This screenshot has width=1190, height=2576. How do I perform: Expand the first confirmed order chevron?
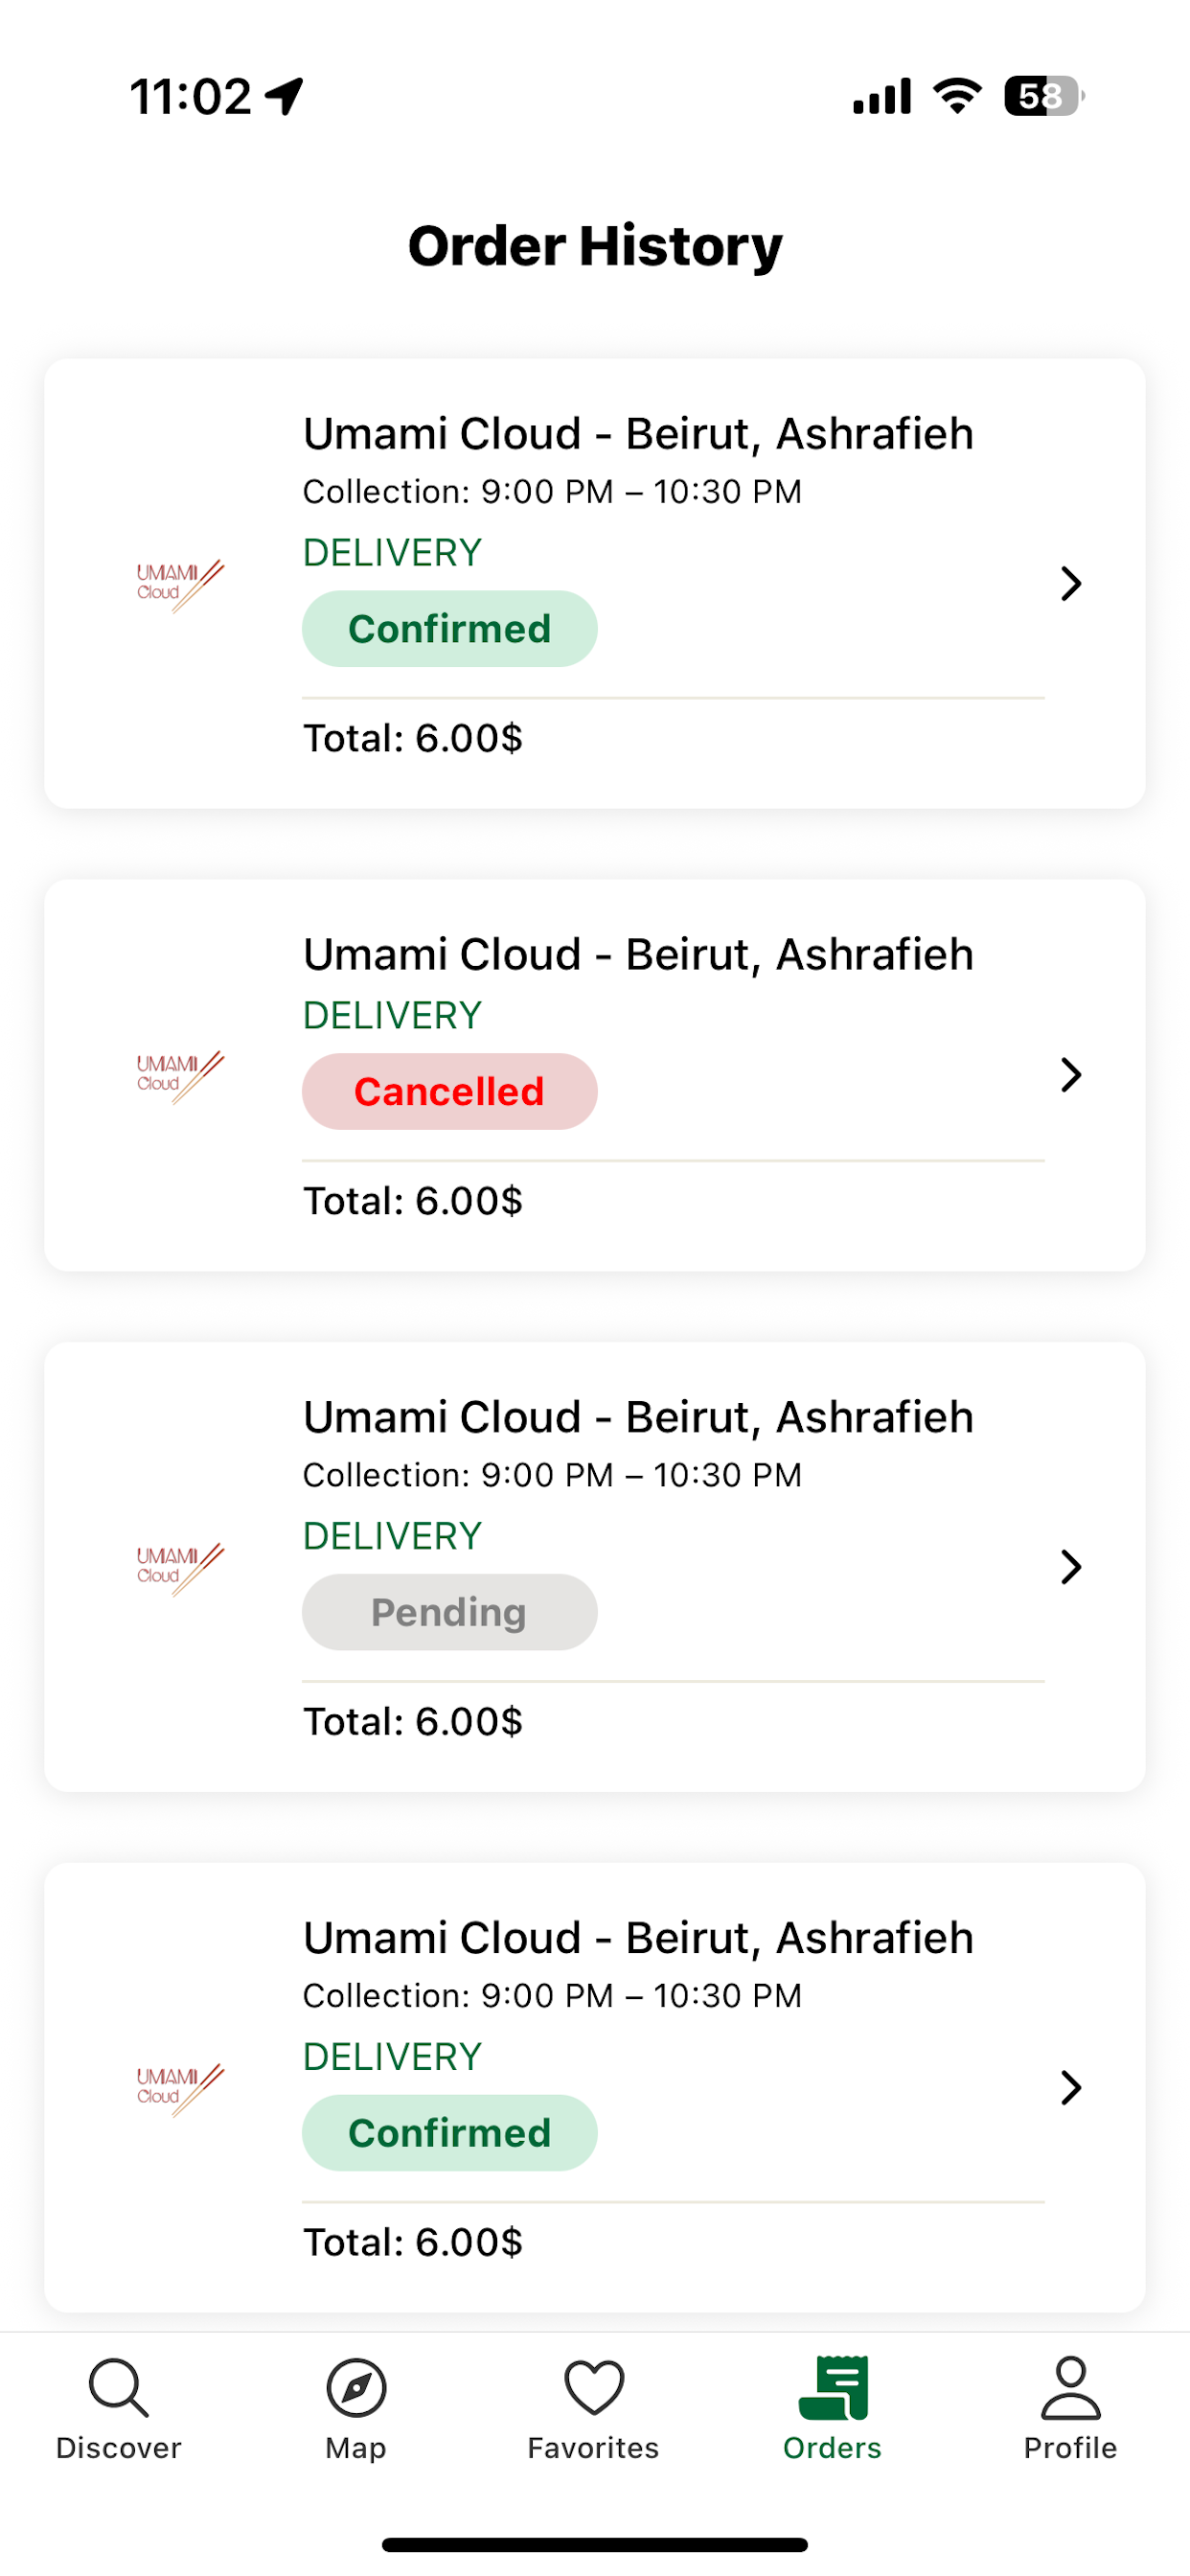1070,584
